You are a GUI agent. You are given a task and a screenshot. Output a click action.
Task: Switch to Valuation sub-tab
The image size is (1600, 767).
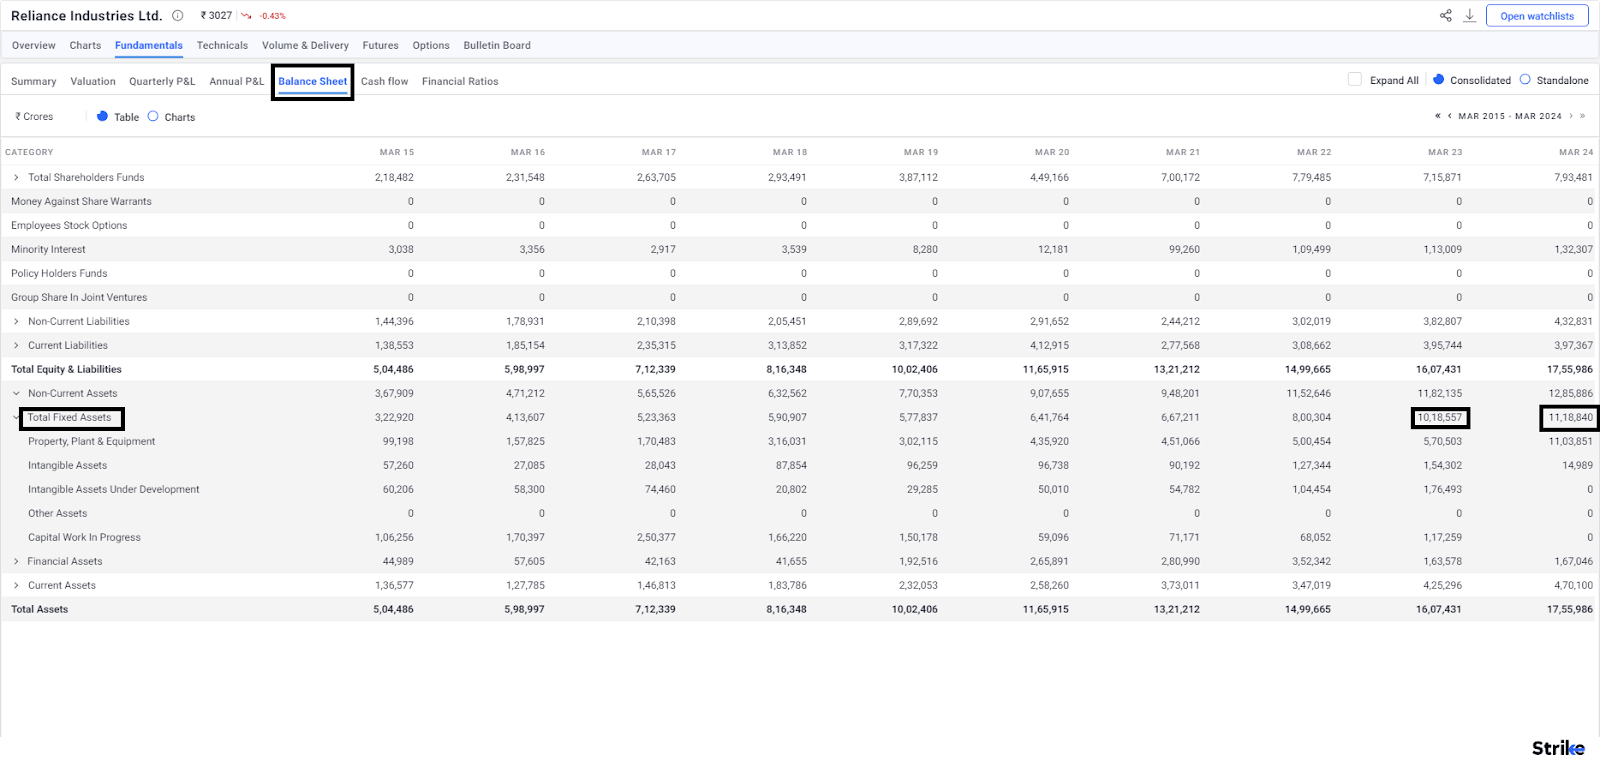point(93,81)
